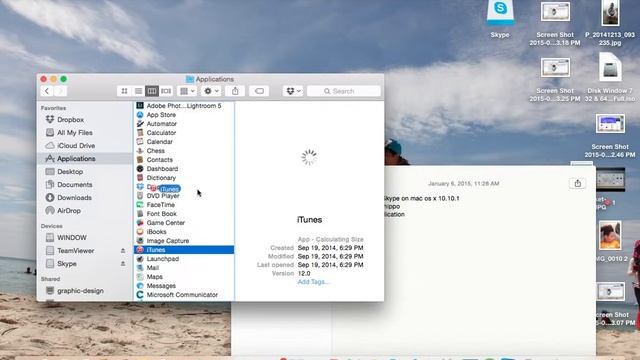Select Calendar in applications list
Image resolution: width=640 pixels, height=360 pixels.
[184, 142]
